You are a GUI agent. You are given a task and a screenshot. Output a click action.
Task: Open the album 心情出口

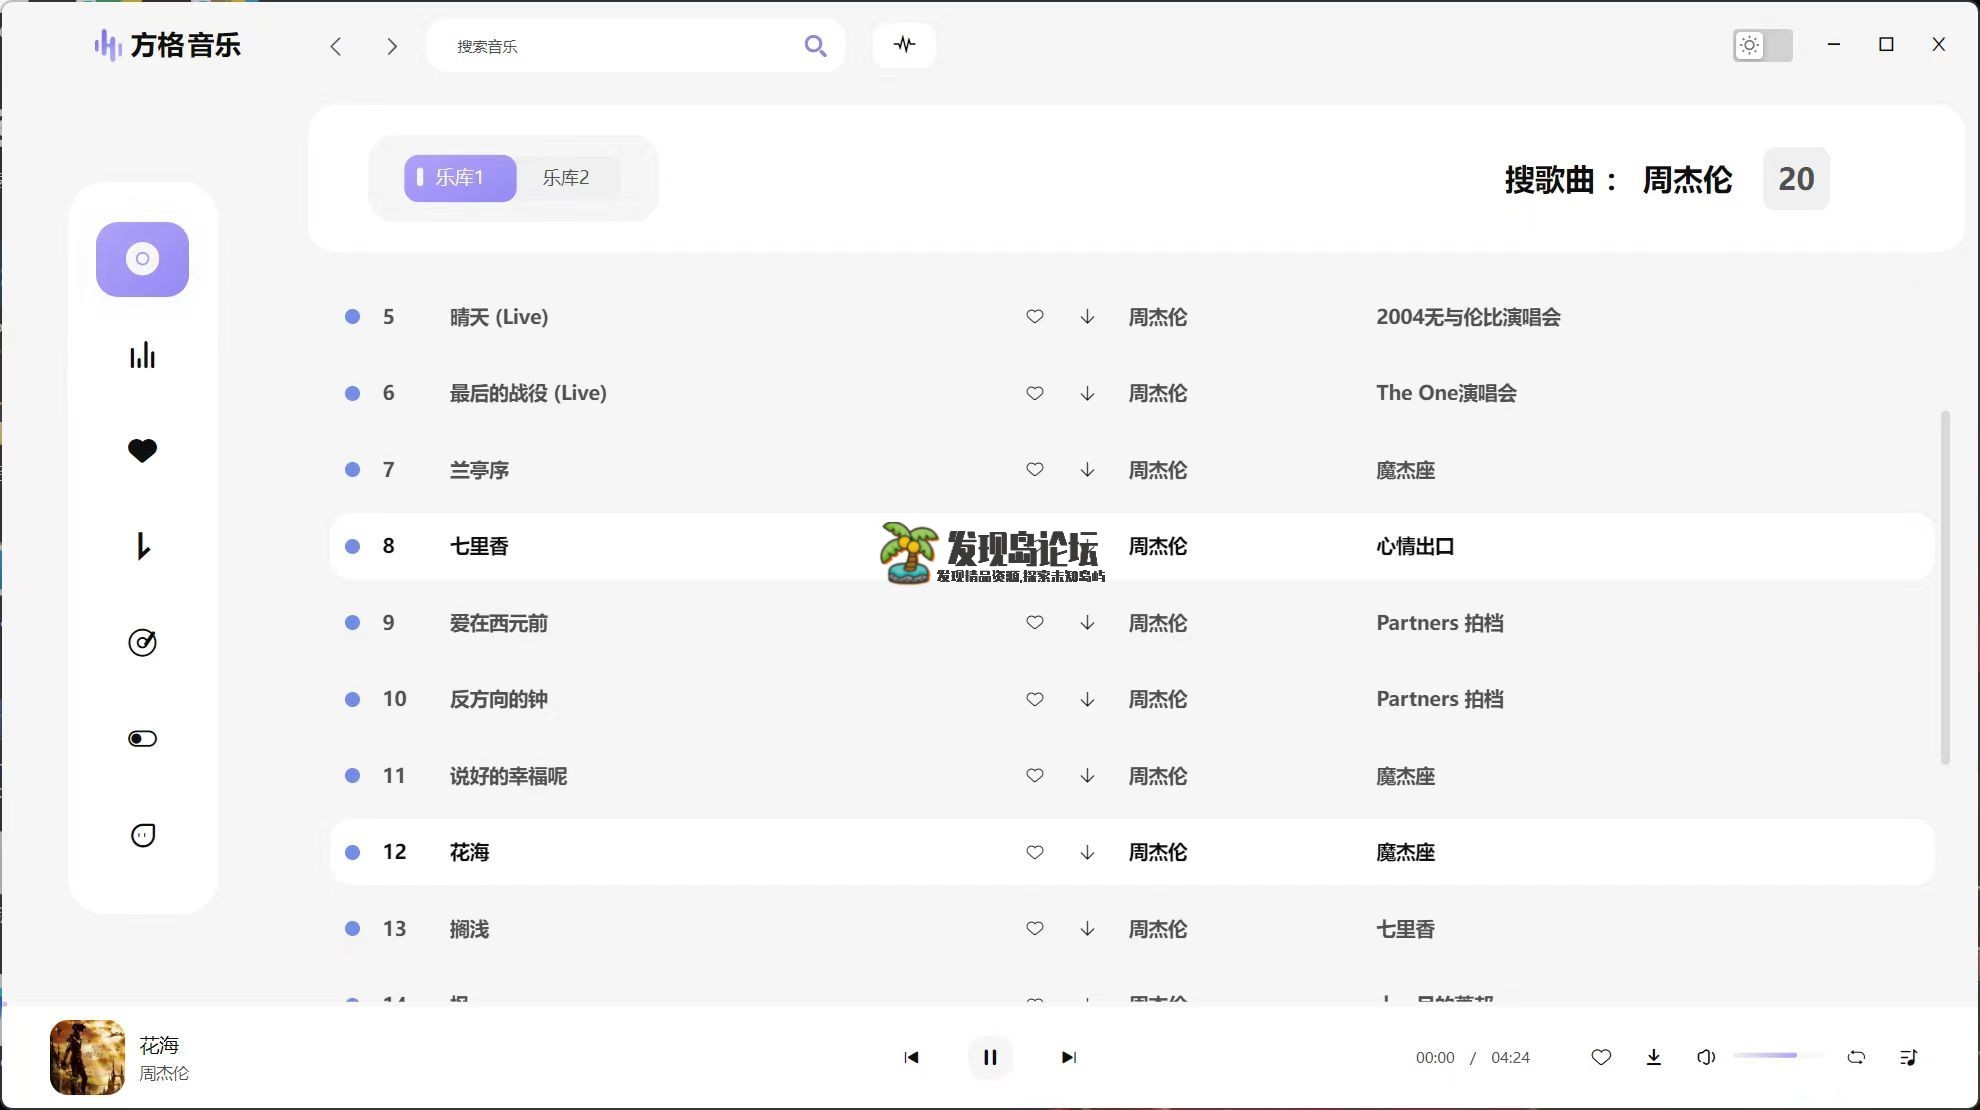point(1415,546)
